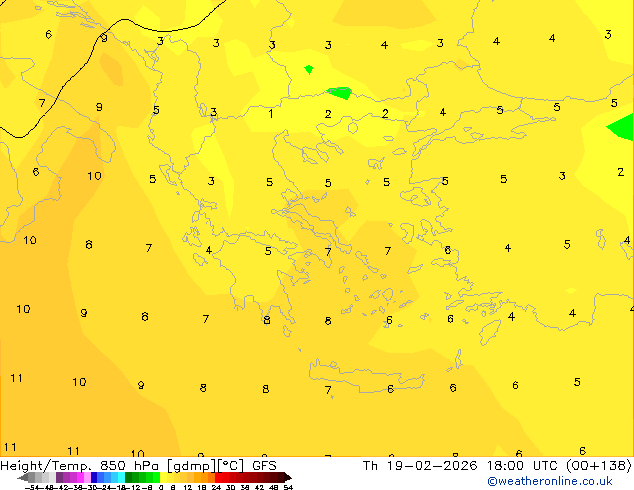Click the '(00+138)' forecast hour label

(x=599, y=466)
